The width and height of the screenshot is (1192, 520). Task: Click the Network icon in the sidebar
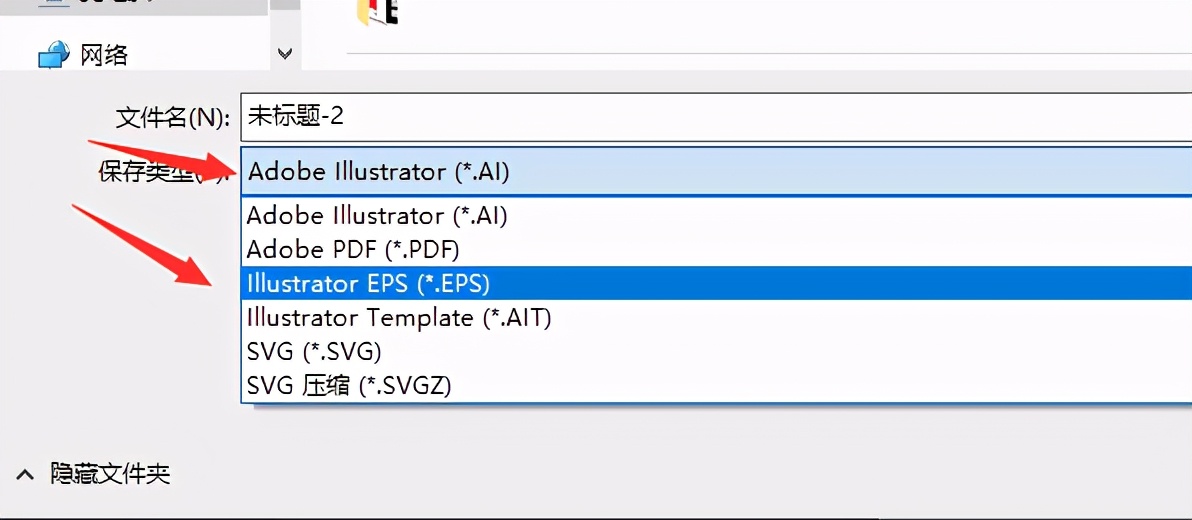click(52, 54)
